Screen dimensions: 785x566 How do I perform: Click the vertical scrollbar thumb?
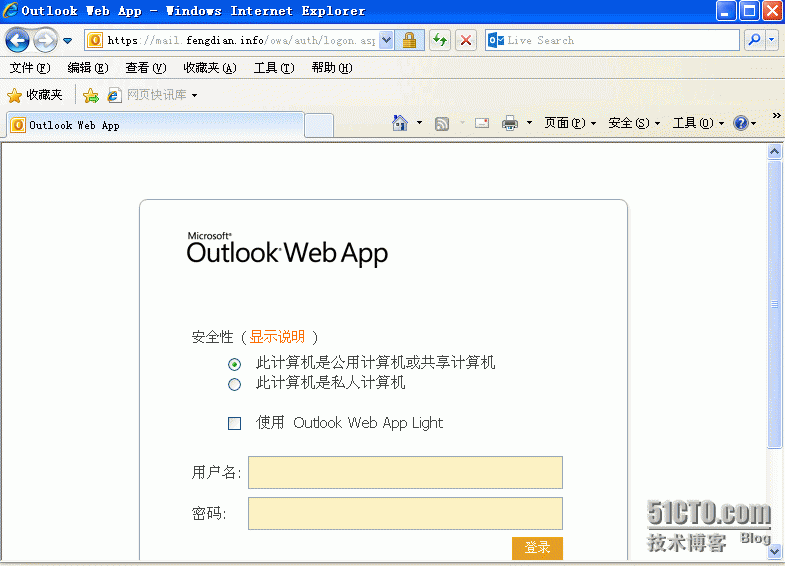(x=774, y=304)
